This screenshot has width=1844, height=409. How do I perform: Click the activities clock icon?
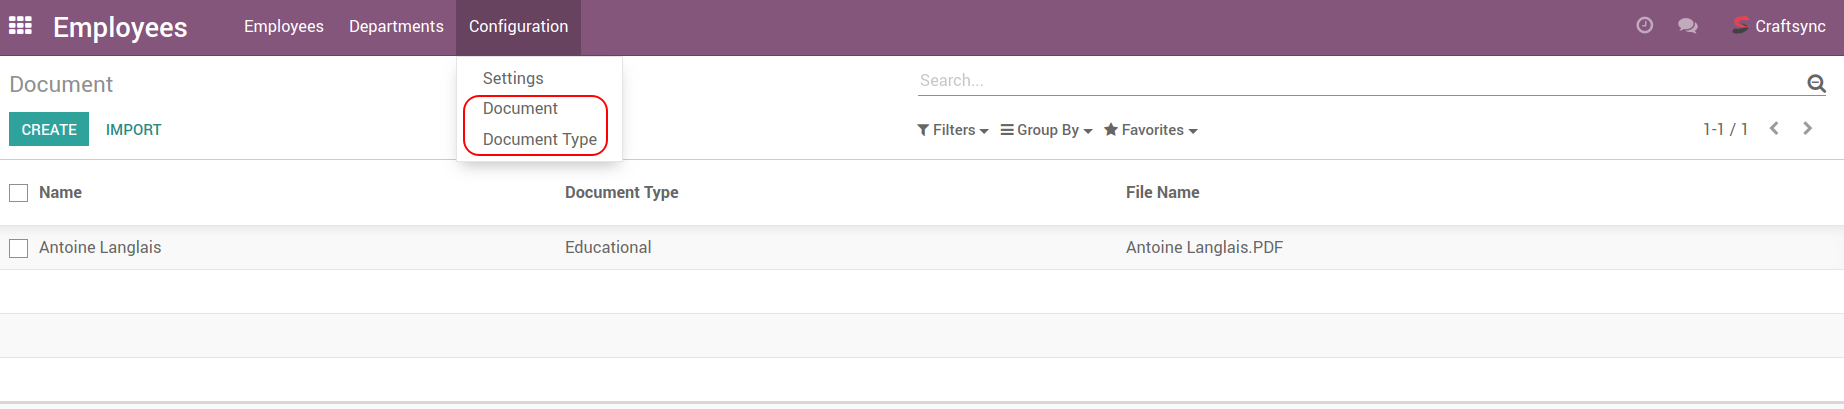click(x=1644, y=26)
